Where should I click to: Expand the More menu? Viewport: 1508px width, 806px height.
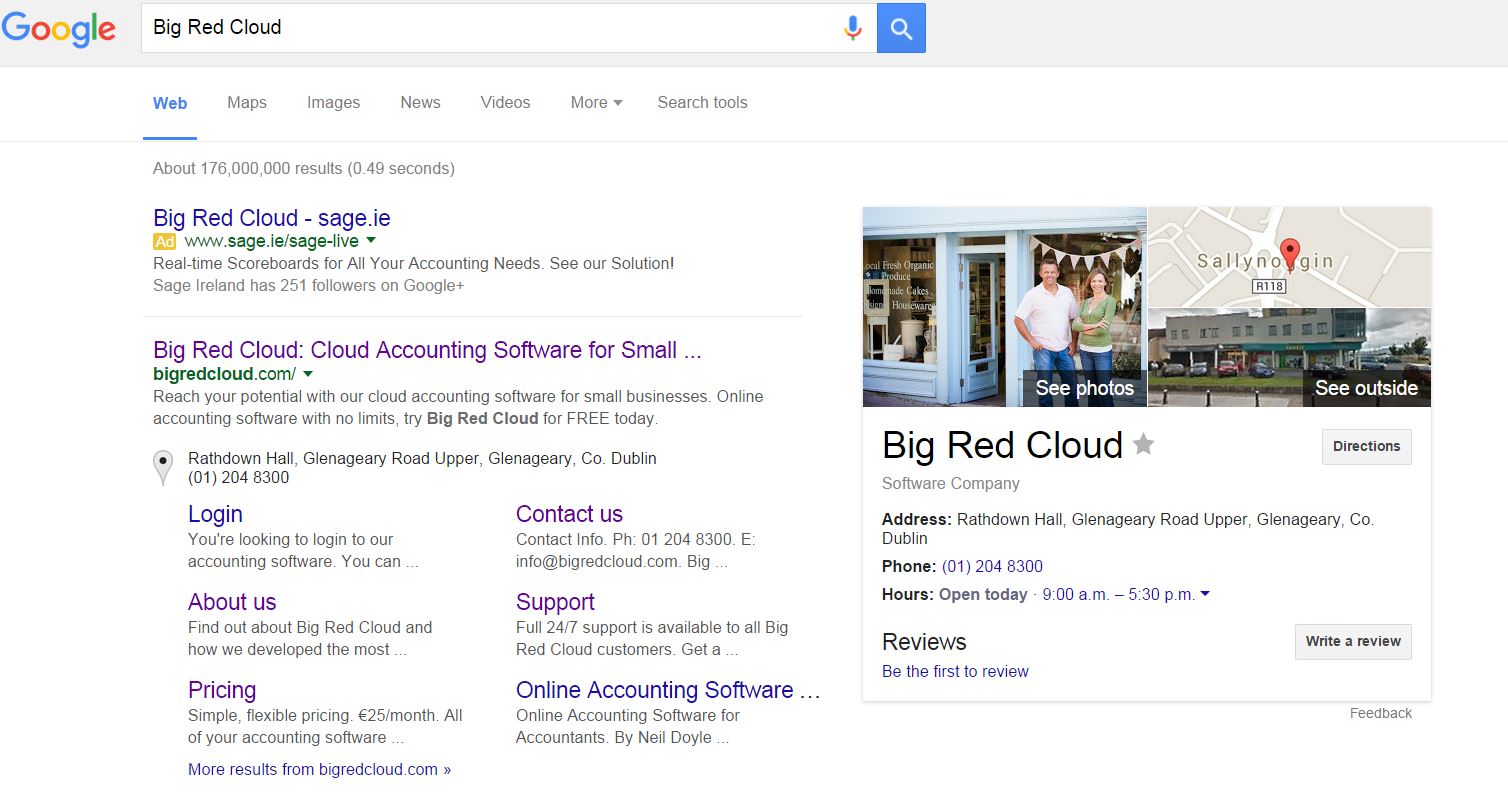(597, 102)
